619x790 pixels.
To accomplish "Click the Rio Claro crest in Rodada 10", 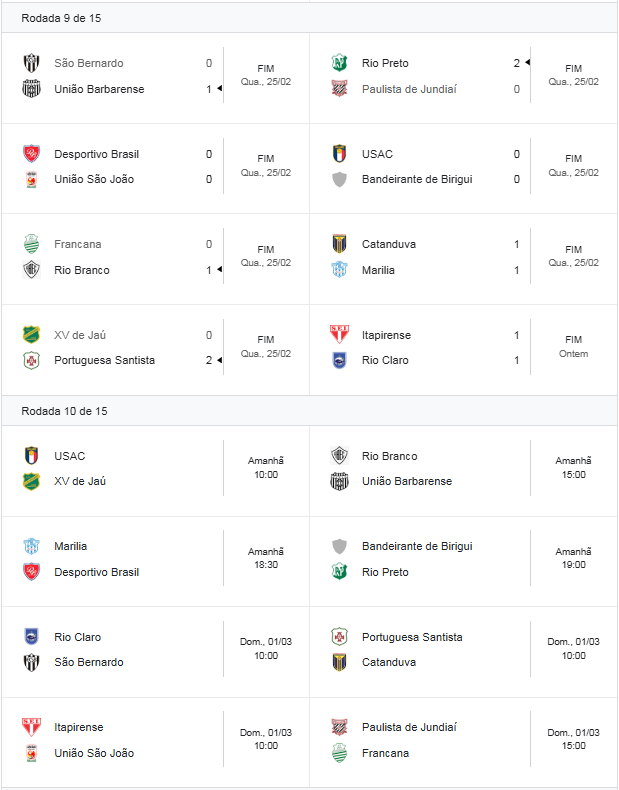I will [x=30, y=637].
